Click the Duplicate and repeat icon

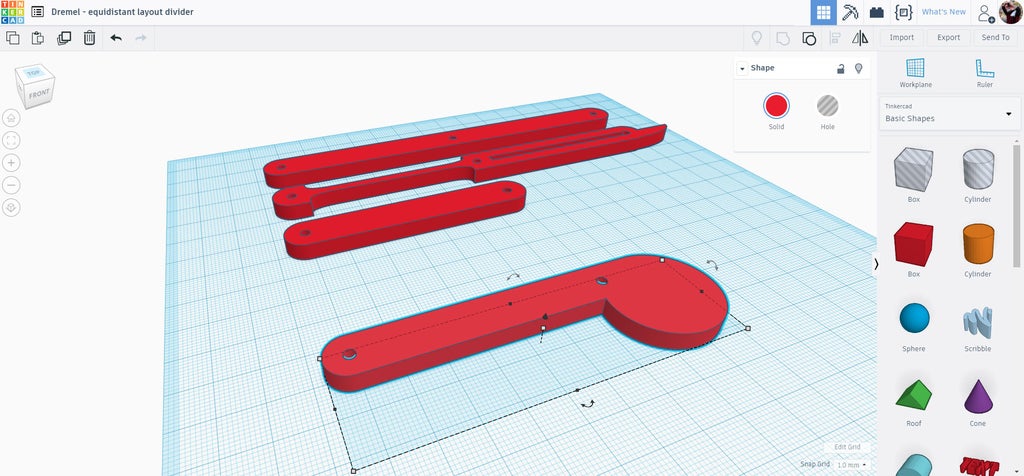(x=64, y=38)
